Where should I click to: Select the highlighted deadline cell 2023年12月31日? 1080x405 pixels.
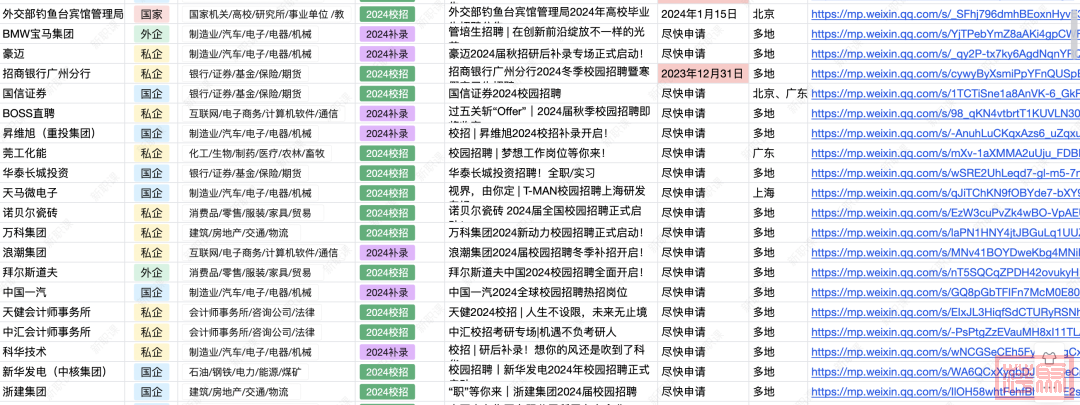[703, 73]
